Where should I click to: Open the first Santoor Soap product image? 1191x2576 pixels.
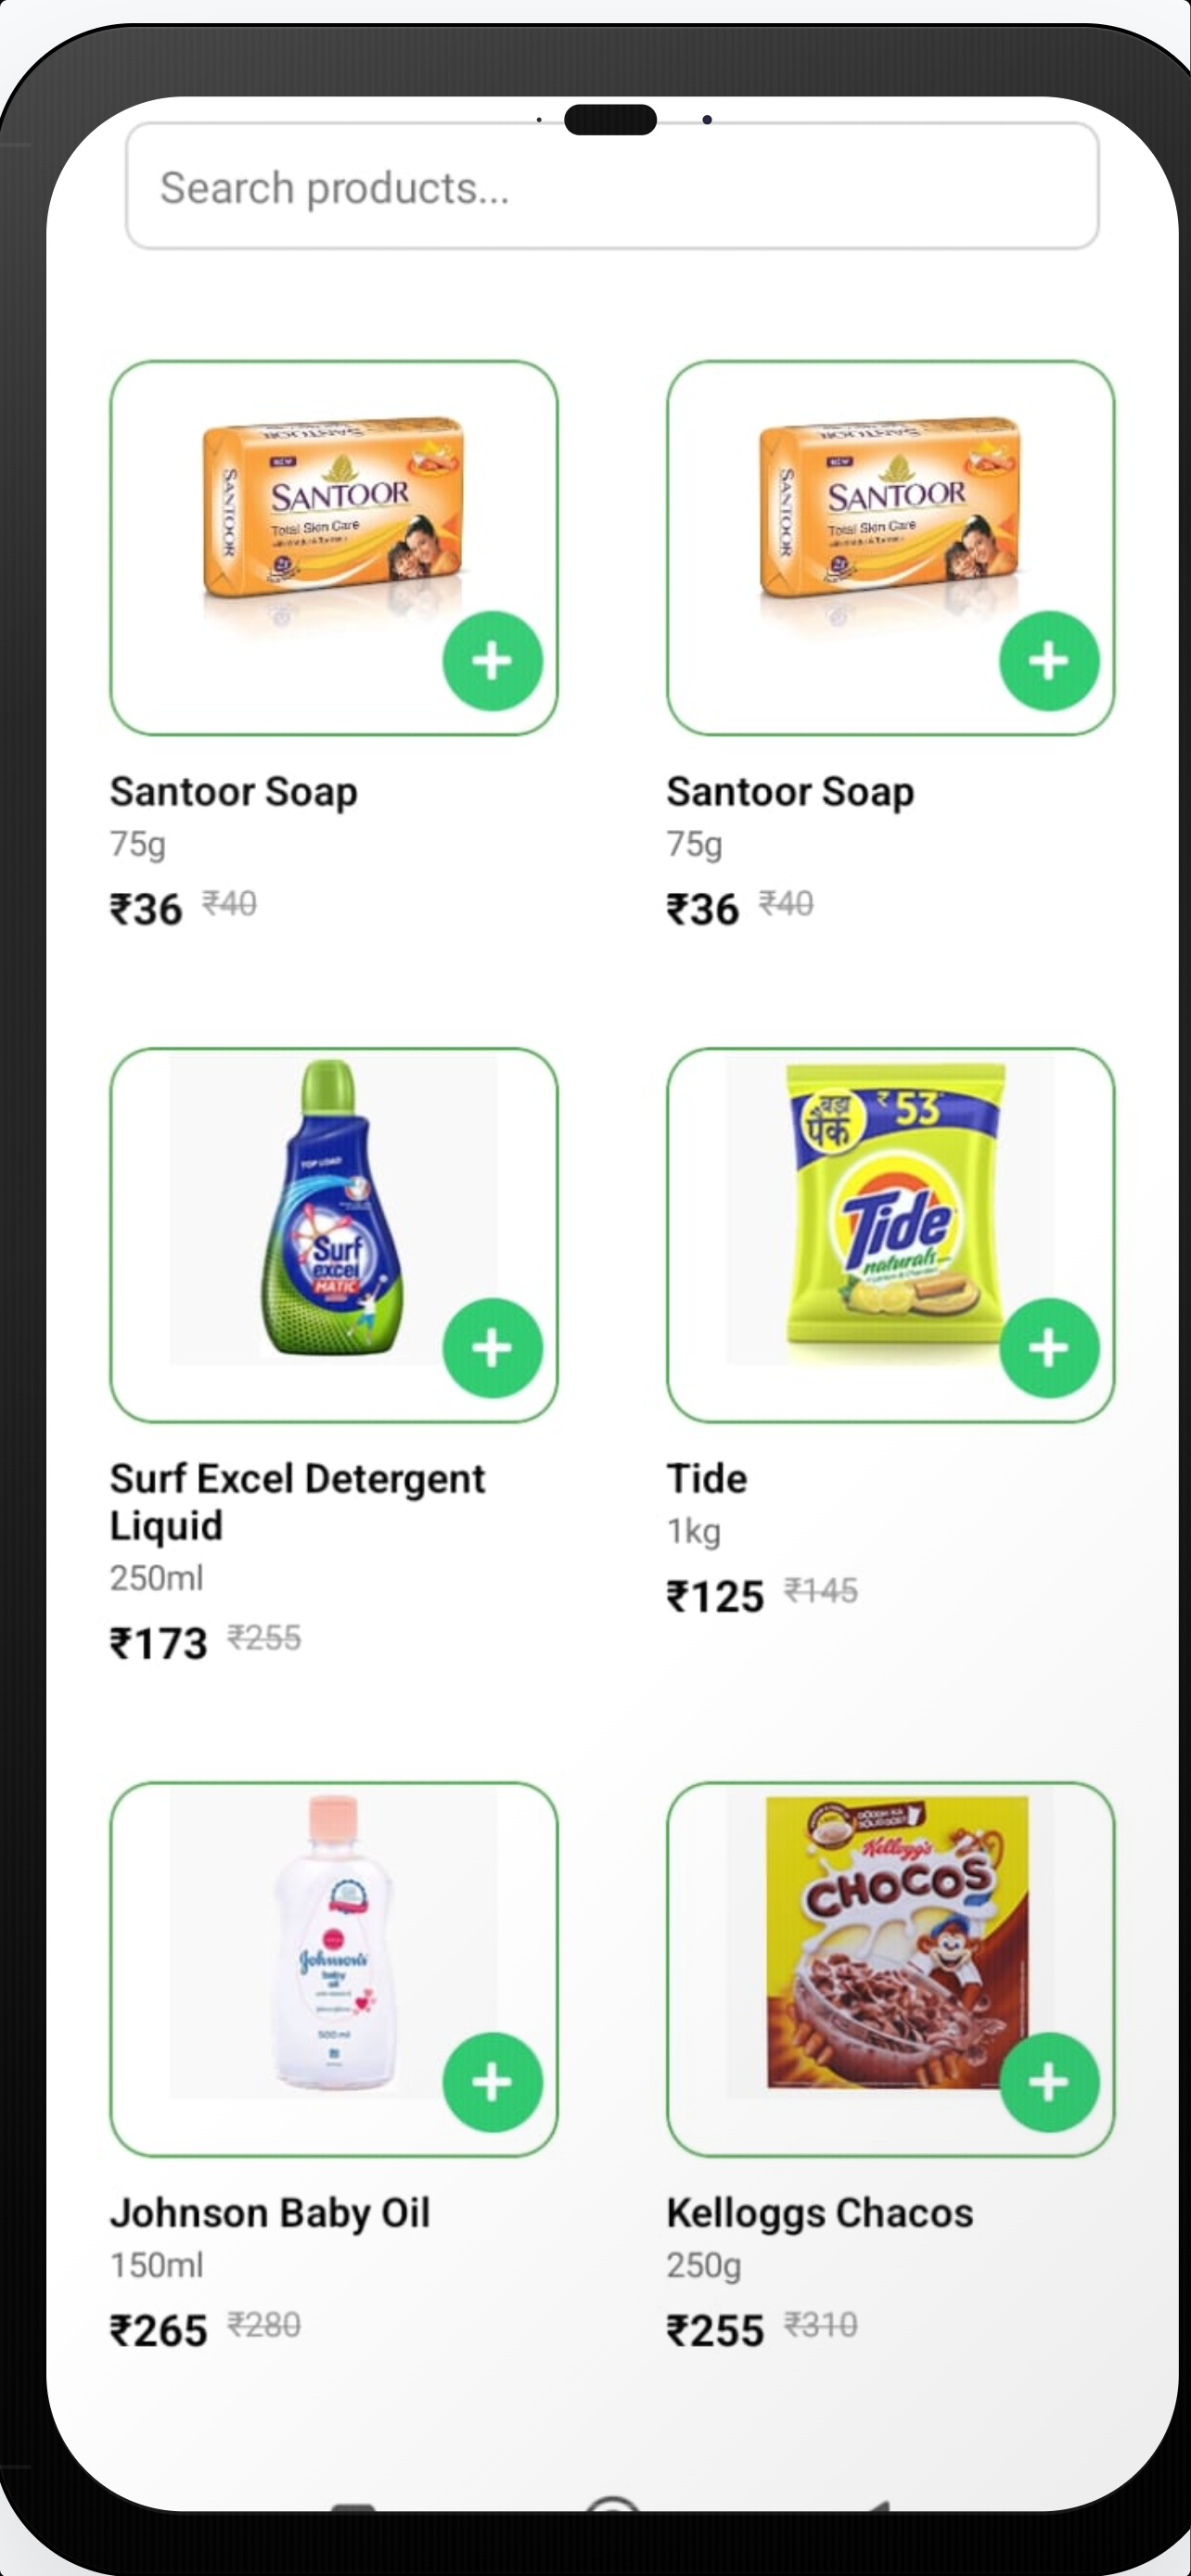[334, 513]
